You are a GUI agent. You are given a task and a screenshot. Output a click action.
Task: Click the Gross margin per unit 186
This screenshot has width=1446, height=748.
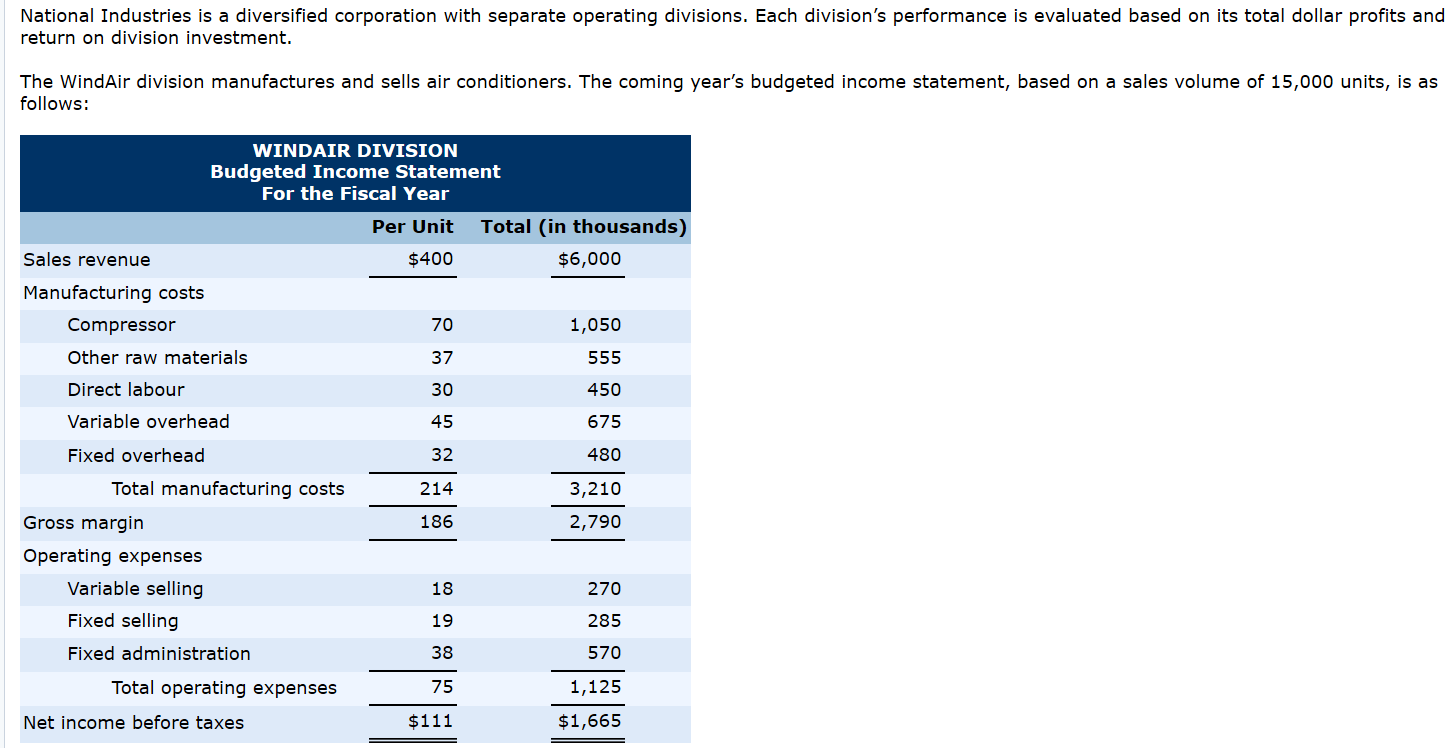(437, 522)
